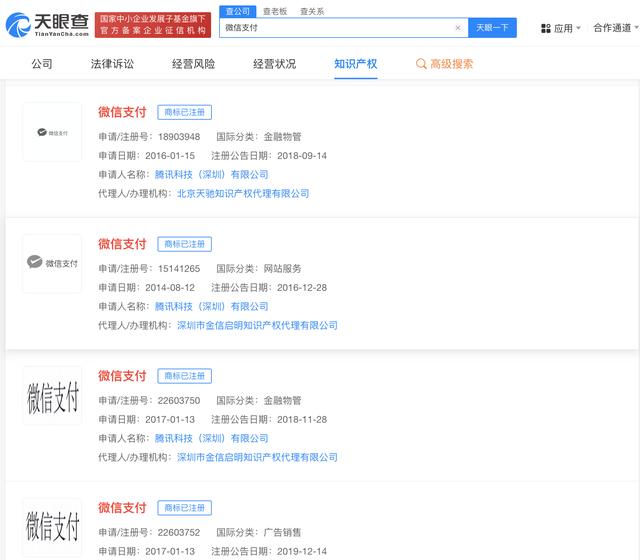Select 广告销售 classification text
The height and width of the screenshot is (560, 640).
pos(282,532)
